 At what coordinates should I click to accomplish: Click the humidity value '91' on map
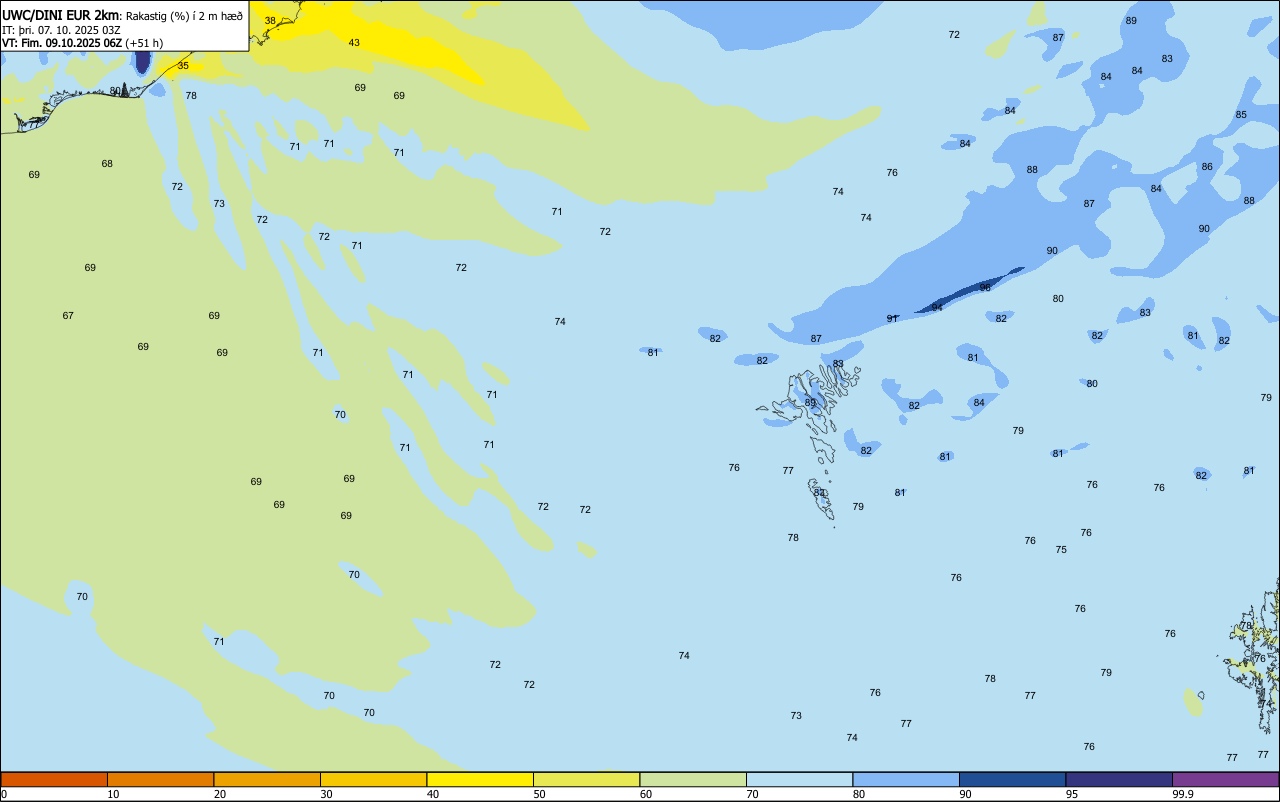click(x=892, y=318)
